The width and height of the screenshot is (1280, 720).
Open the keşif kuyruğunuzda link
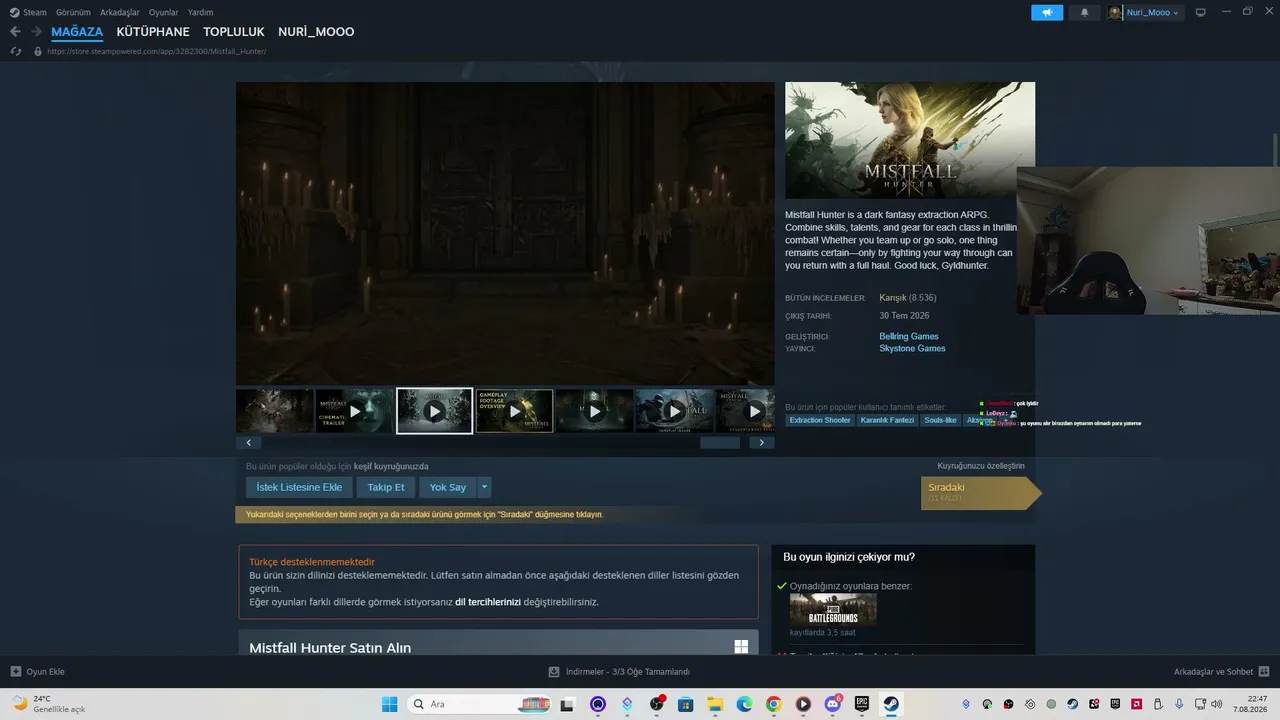coord(391,466)
